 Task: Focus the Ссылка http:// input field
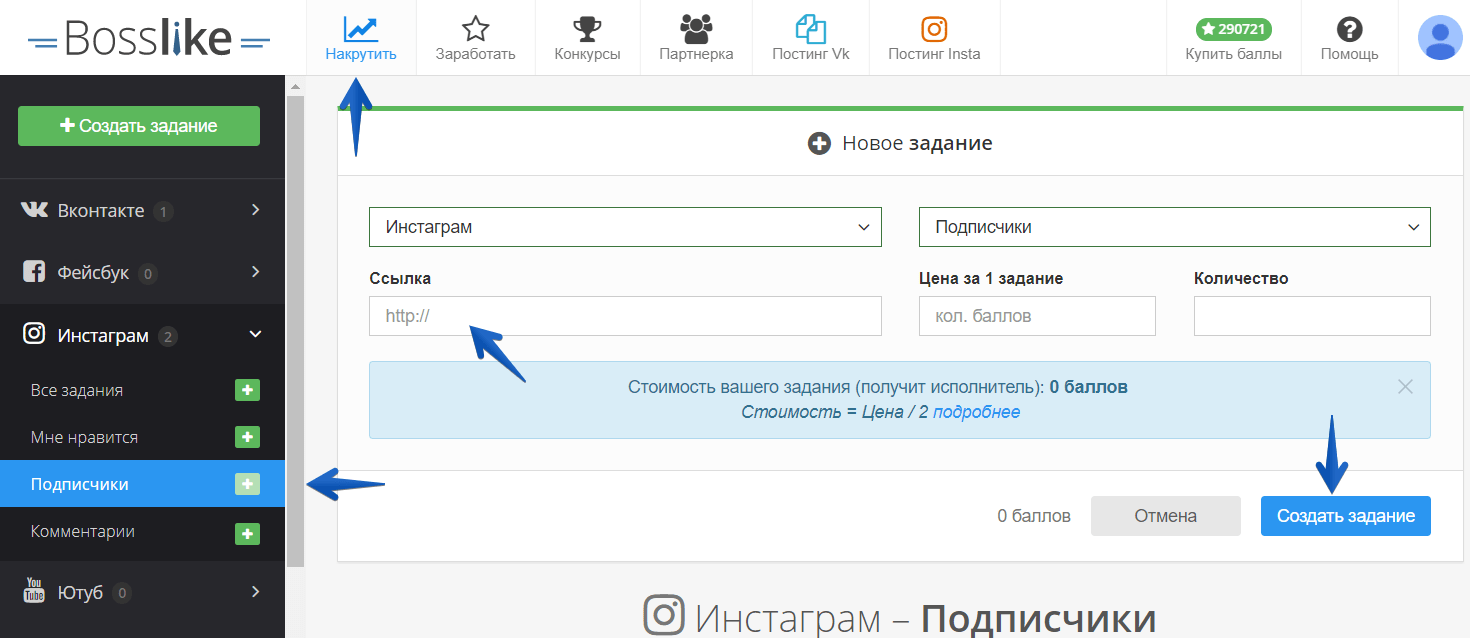tap(625, 315)
